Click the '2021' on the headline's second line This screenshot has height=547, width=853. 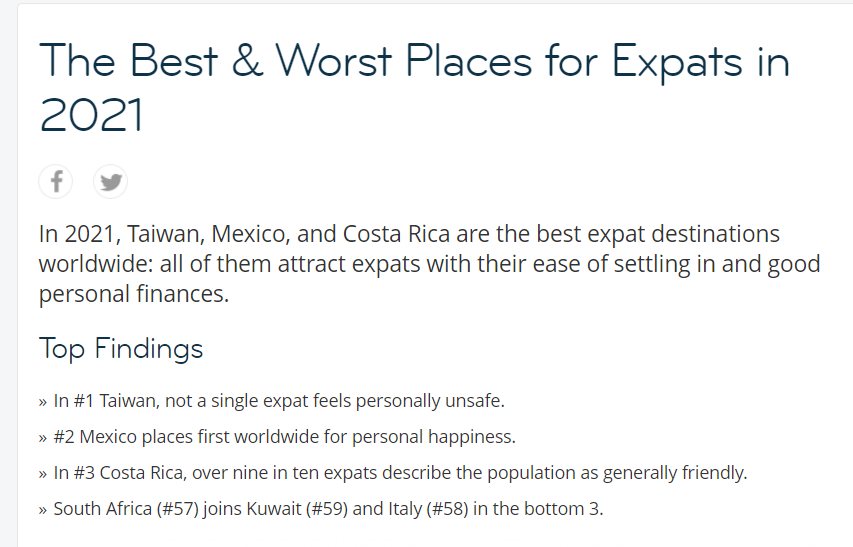[x=91, y=115]
